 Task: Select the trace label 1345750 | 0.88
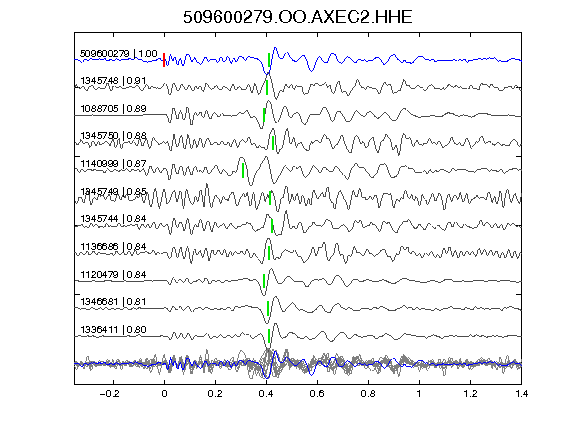click(113, 136)
